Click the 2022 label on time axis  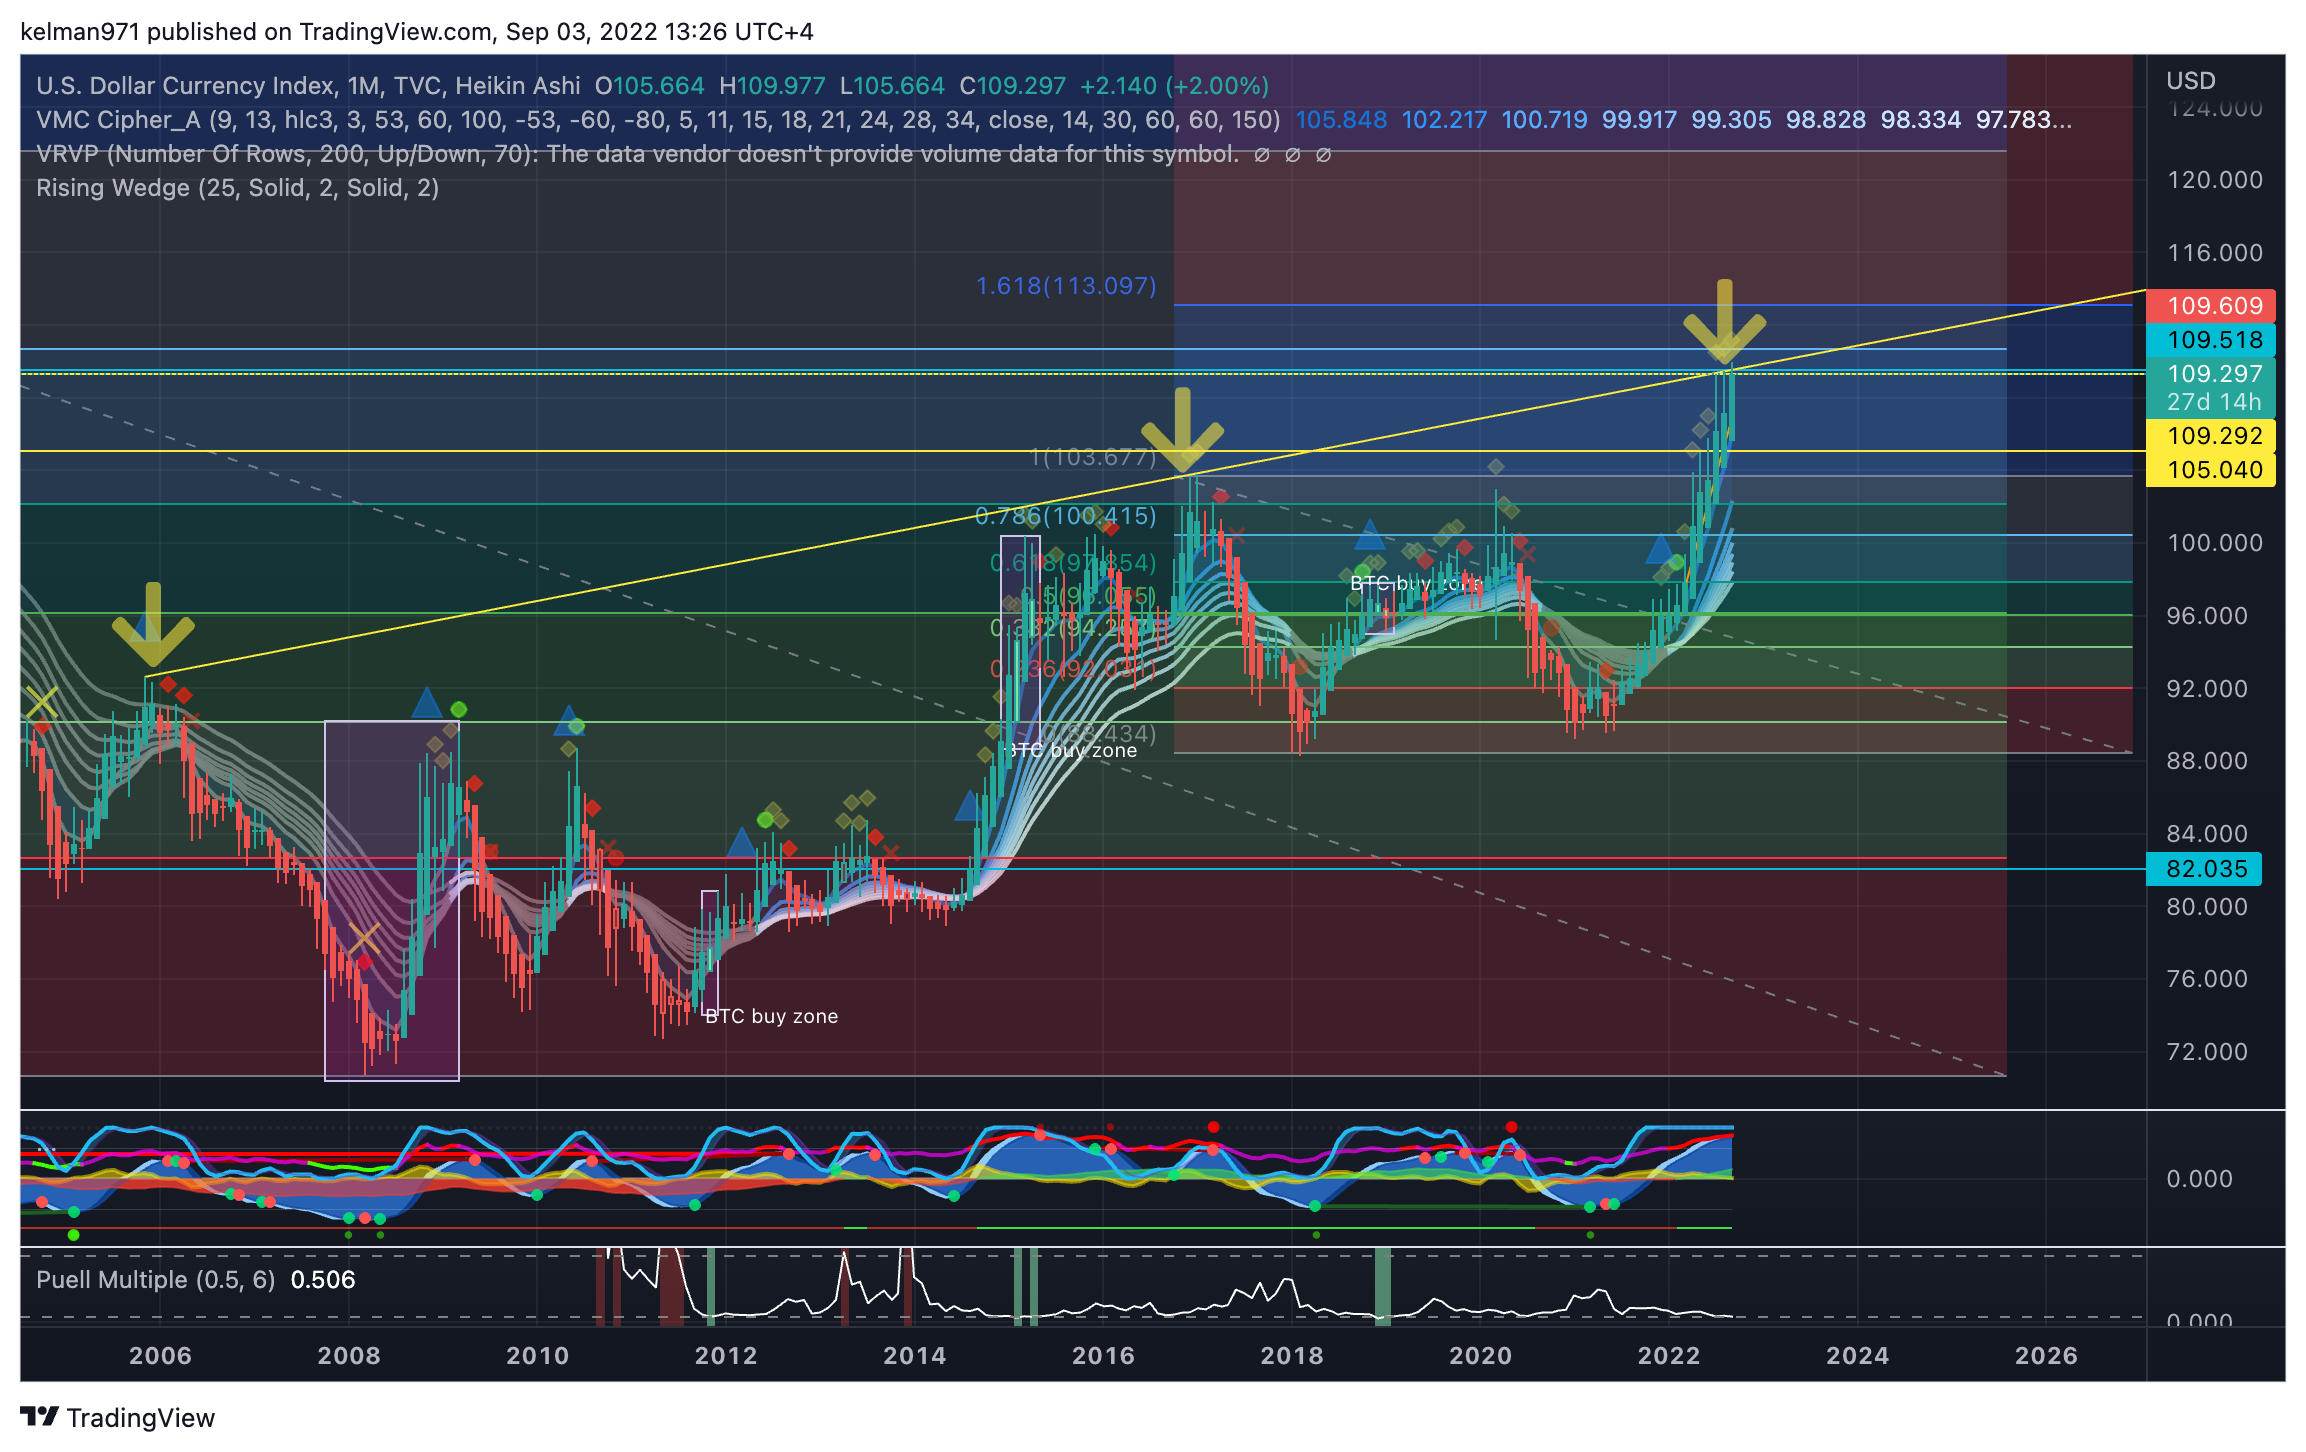[x=1669, y=1356]
